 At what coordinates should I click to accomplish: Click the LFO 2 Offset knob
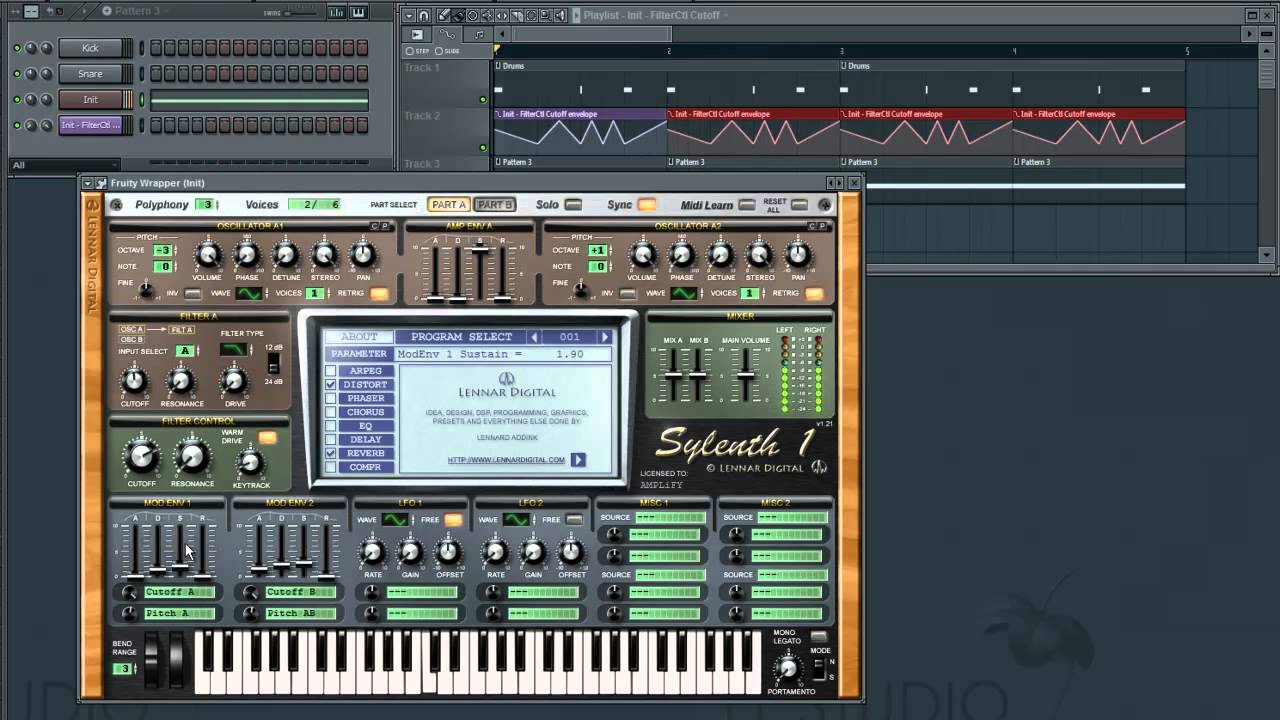pyautogui.click(x=571, y=552)
